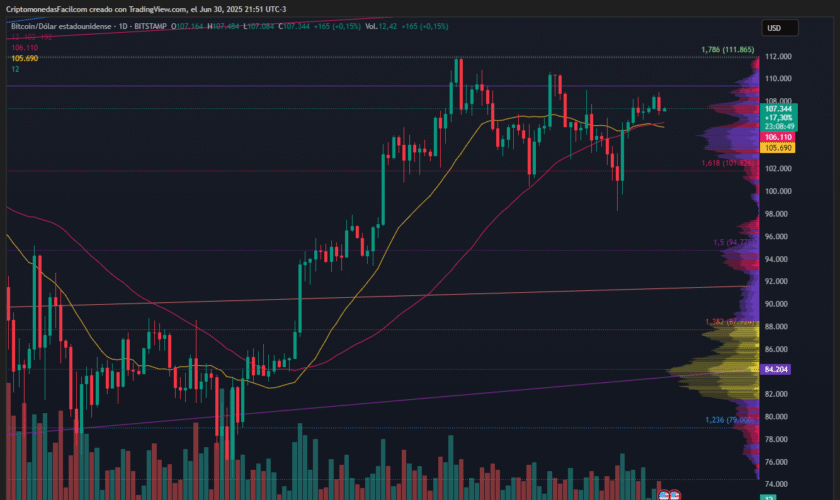Click the 1,618 Fibonacci level label
Viewport: 840px width, 500px height.
(728, 163)
